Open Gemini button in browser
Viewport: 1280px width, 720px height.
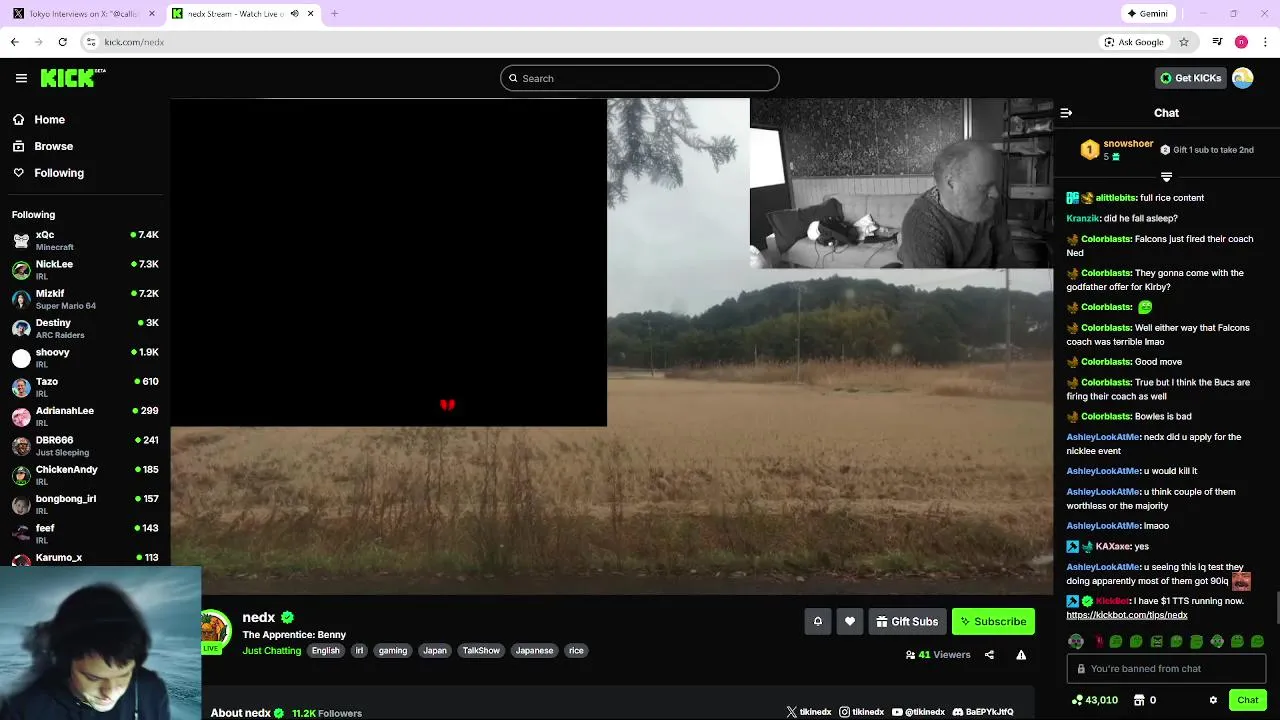coord(1147,14)
